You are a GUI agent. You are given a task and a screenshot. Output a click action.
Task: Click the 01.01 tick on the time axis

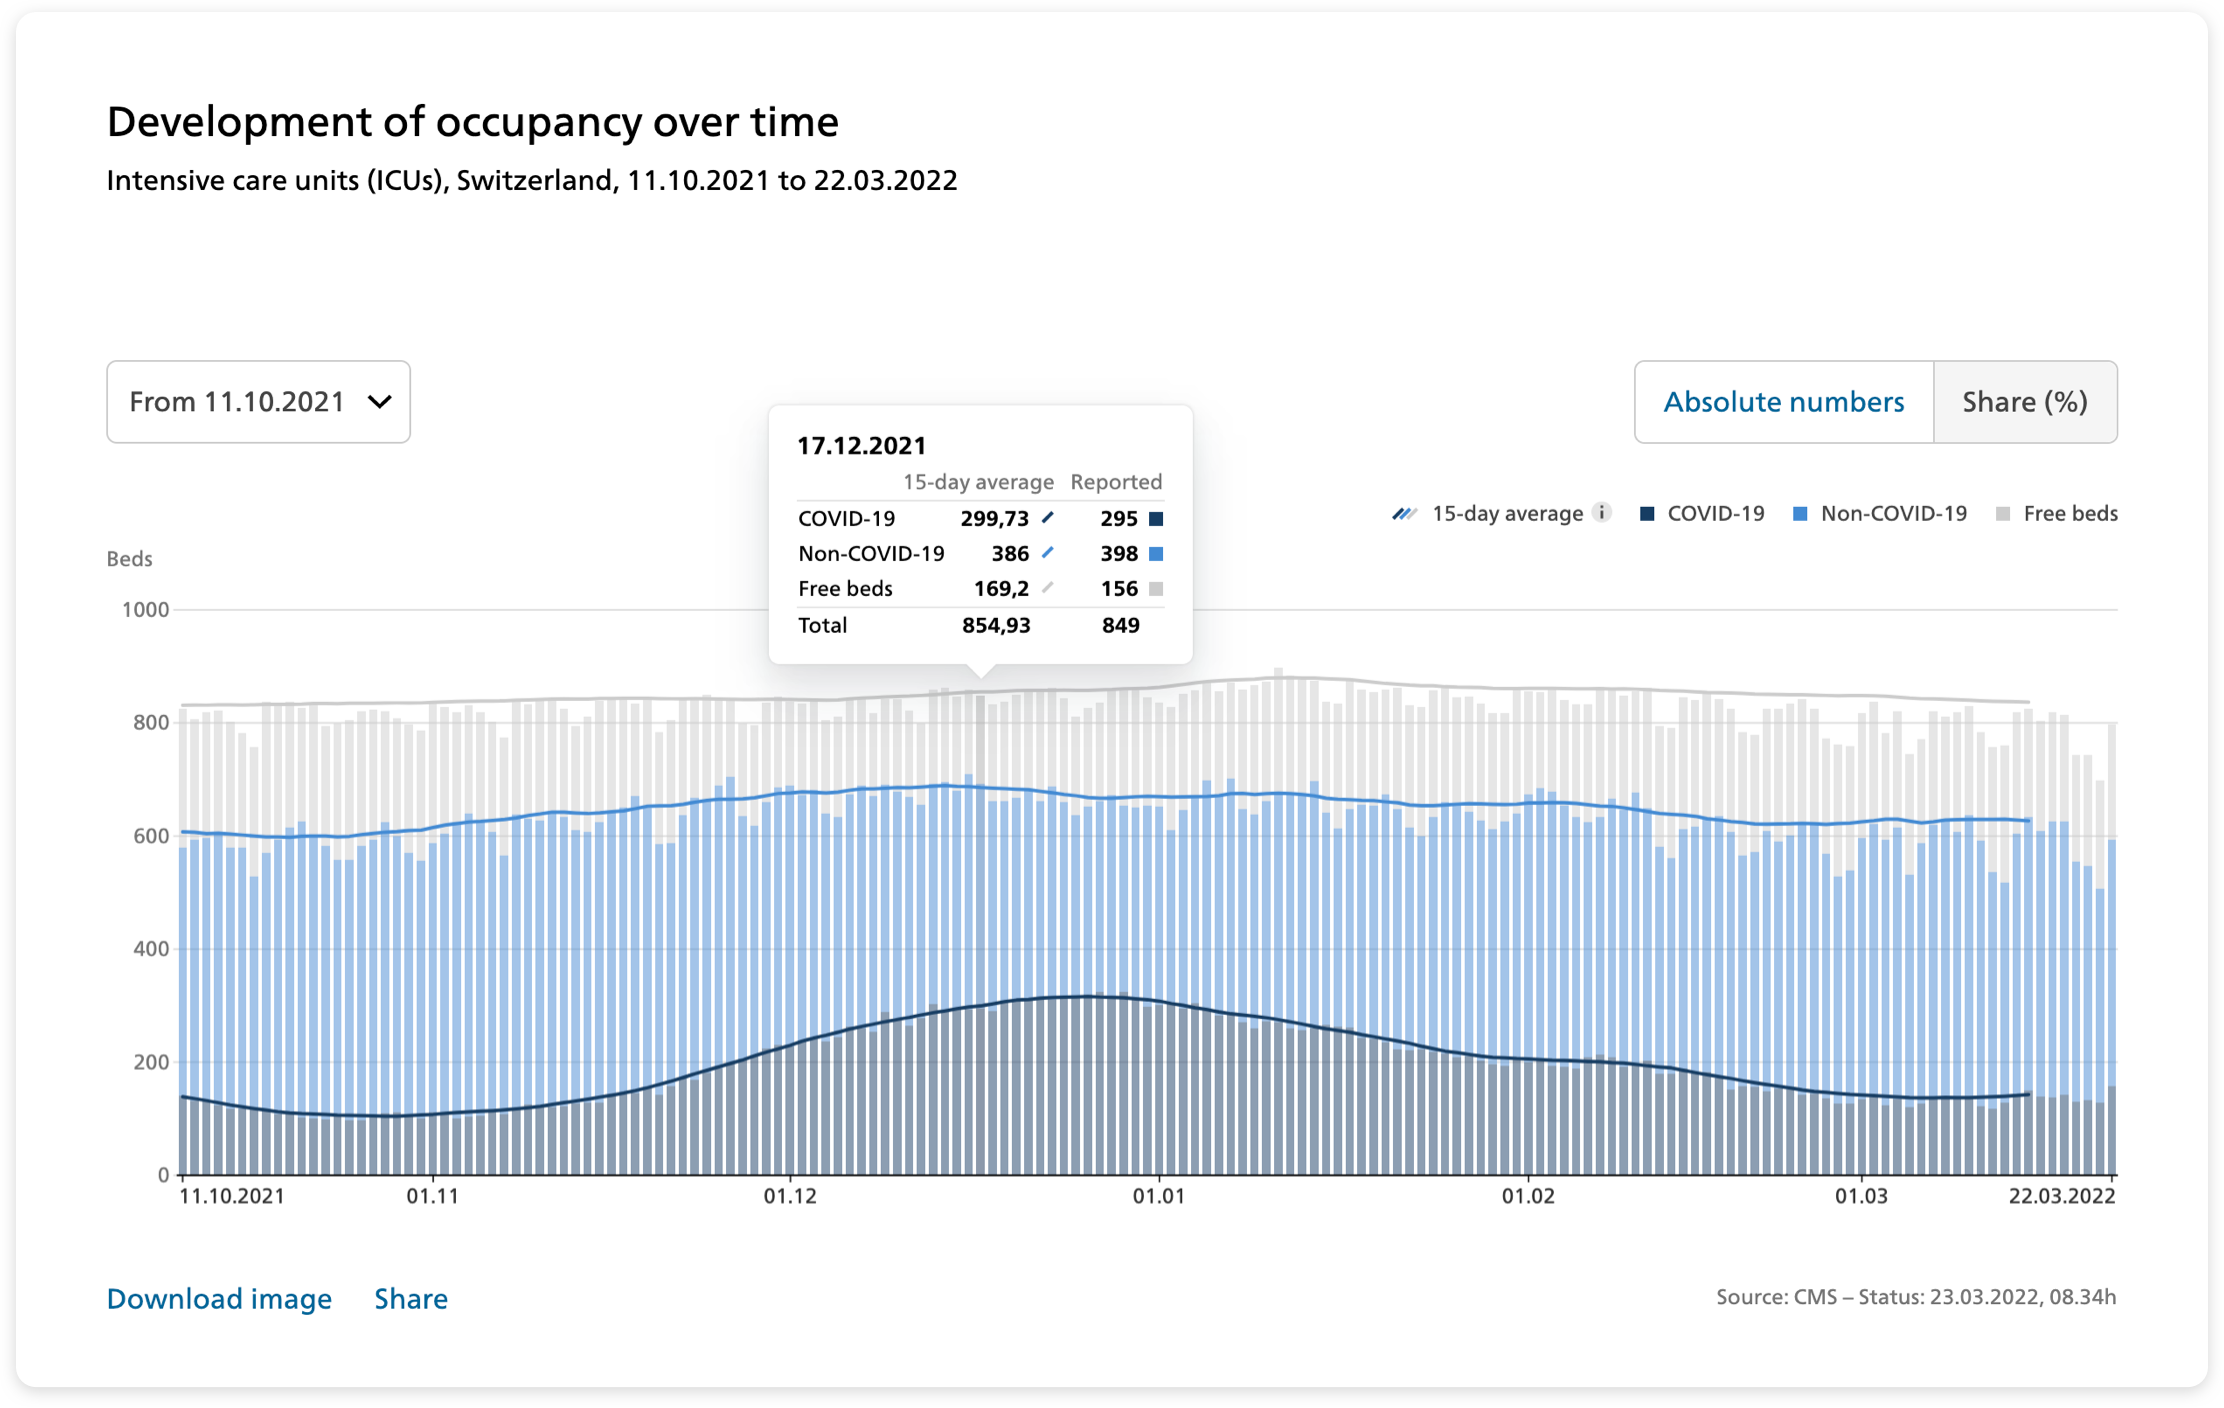coord(1159,1196)
